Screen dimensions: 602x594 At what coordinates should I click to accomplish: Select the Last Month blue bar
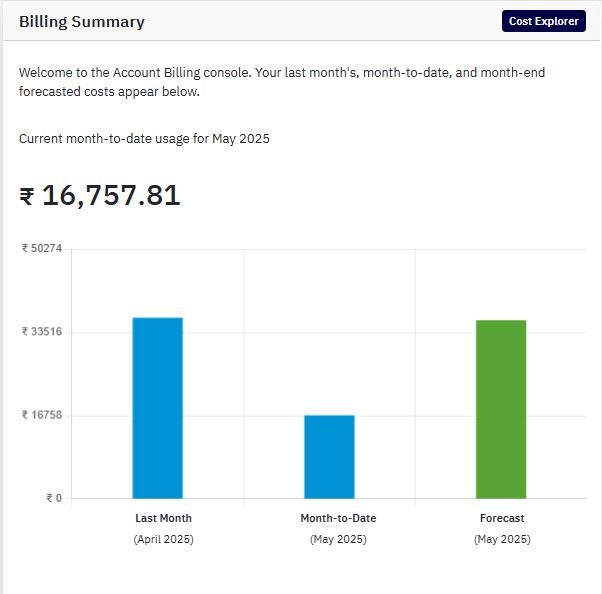(x=158, y=408)
